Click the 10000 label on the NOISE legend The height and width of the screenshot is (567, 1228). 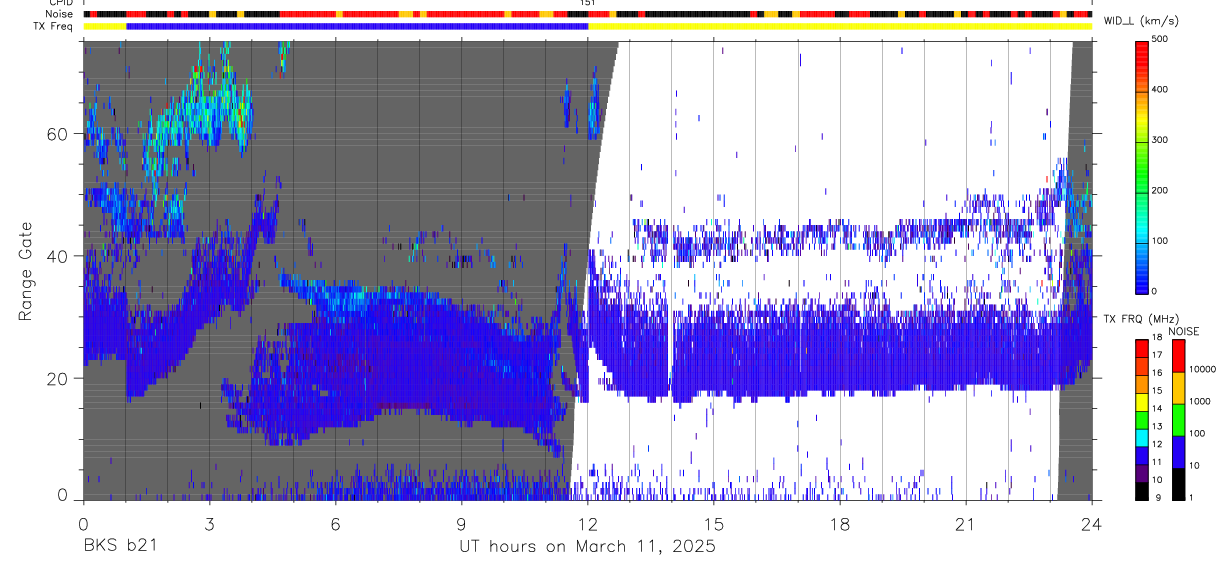(x=1202, y=369)
